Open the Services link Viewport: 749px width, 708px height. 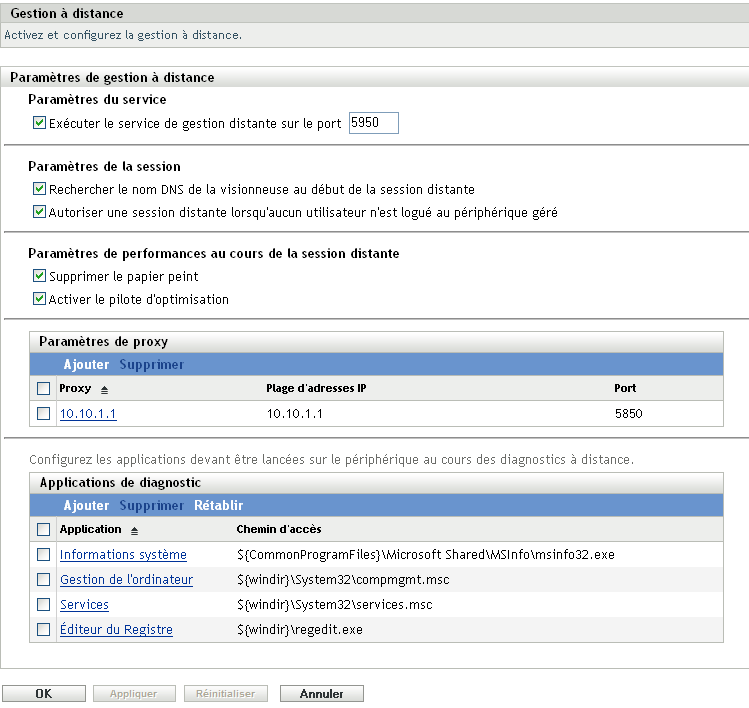pyautogui.click(x=85, y=605)
